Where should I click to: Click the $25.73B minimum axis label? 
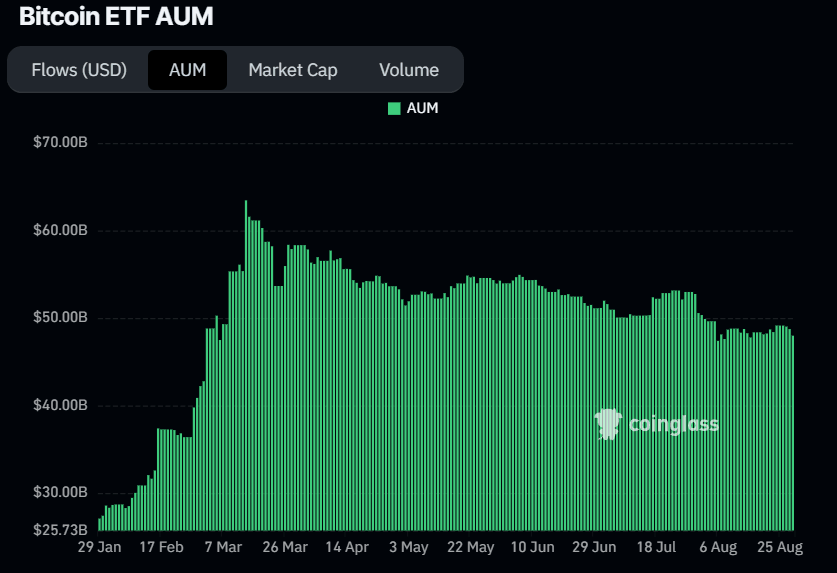[61, 527]
